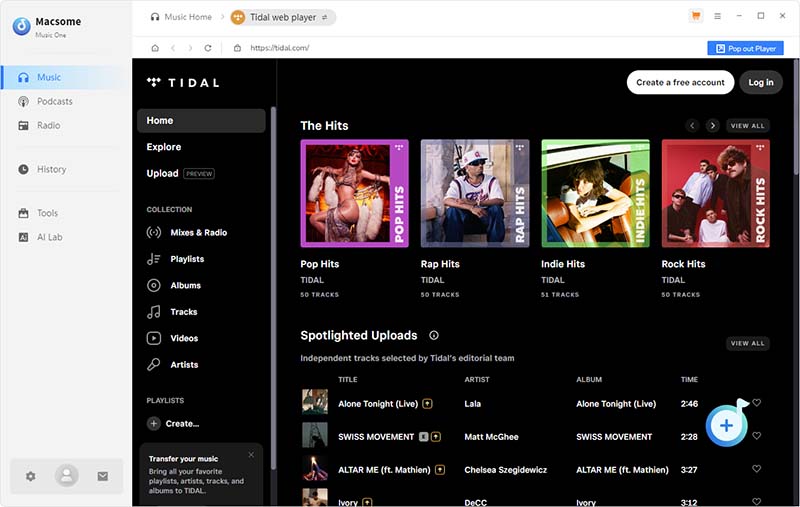This screenshot has height=507, width=800.
Task: Click Create a free account button
Action: (680, 82)
